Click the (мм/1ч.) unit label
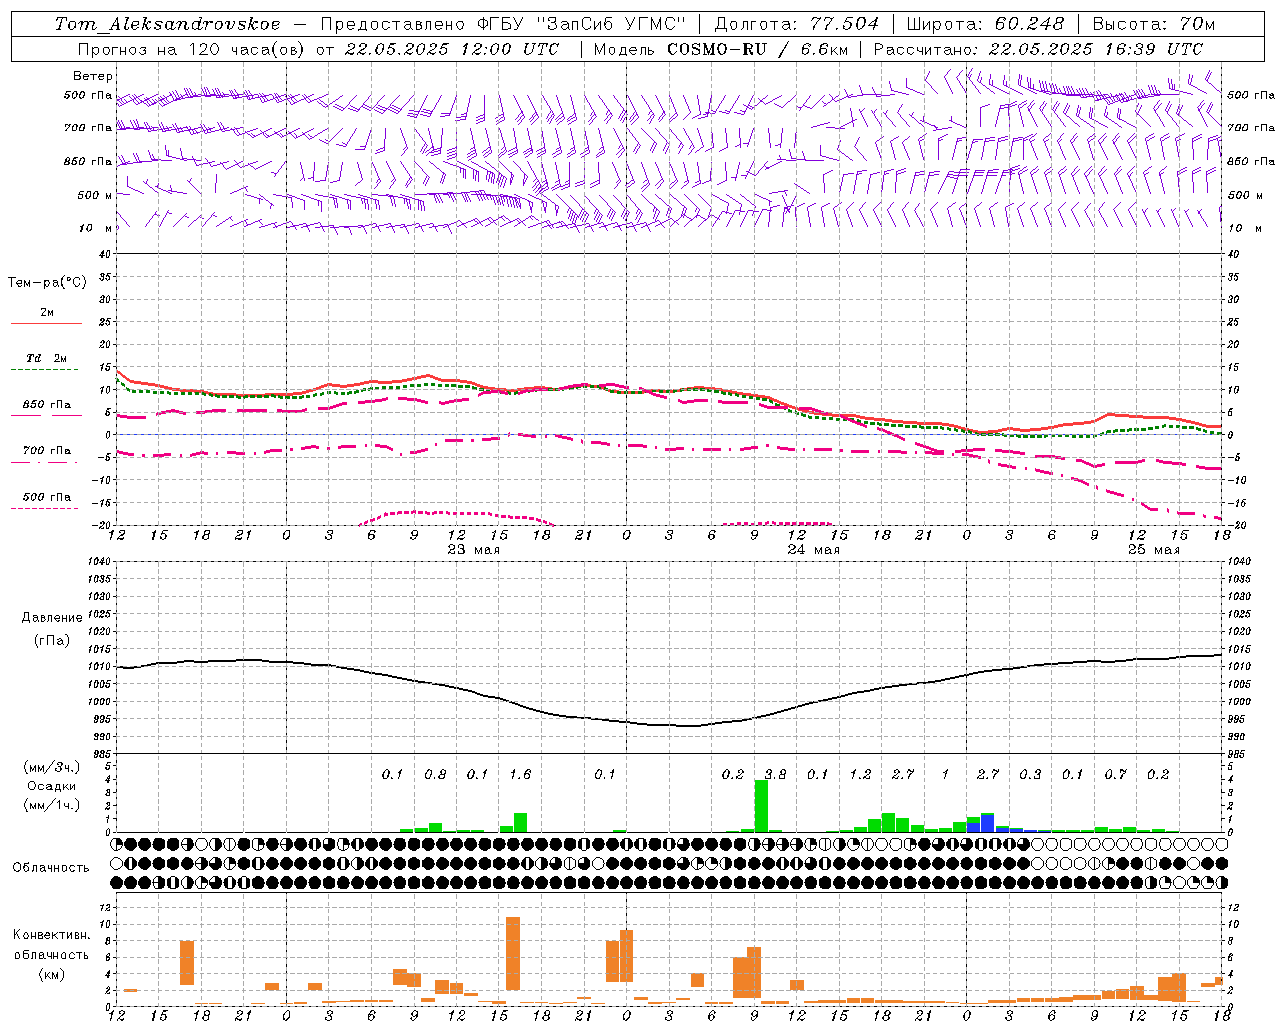This screenshot has height=1024, width=1280. click(52, 804)
